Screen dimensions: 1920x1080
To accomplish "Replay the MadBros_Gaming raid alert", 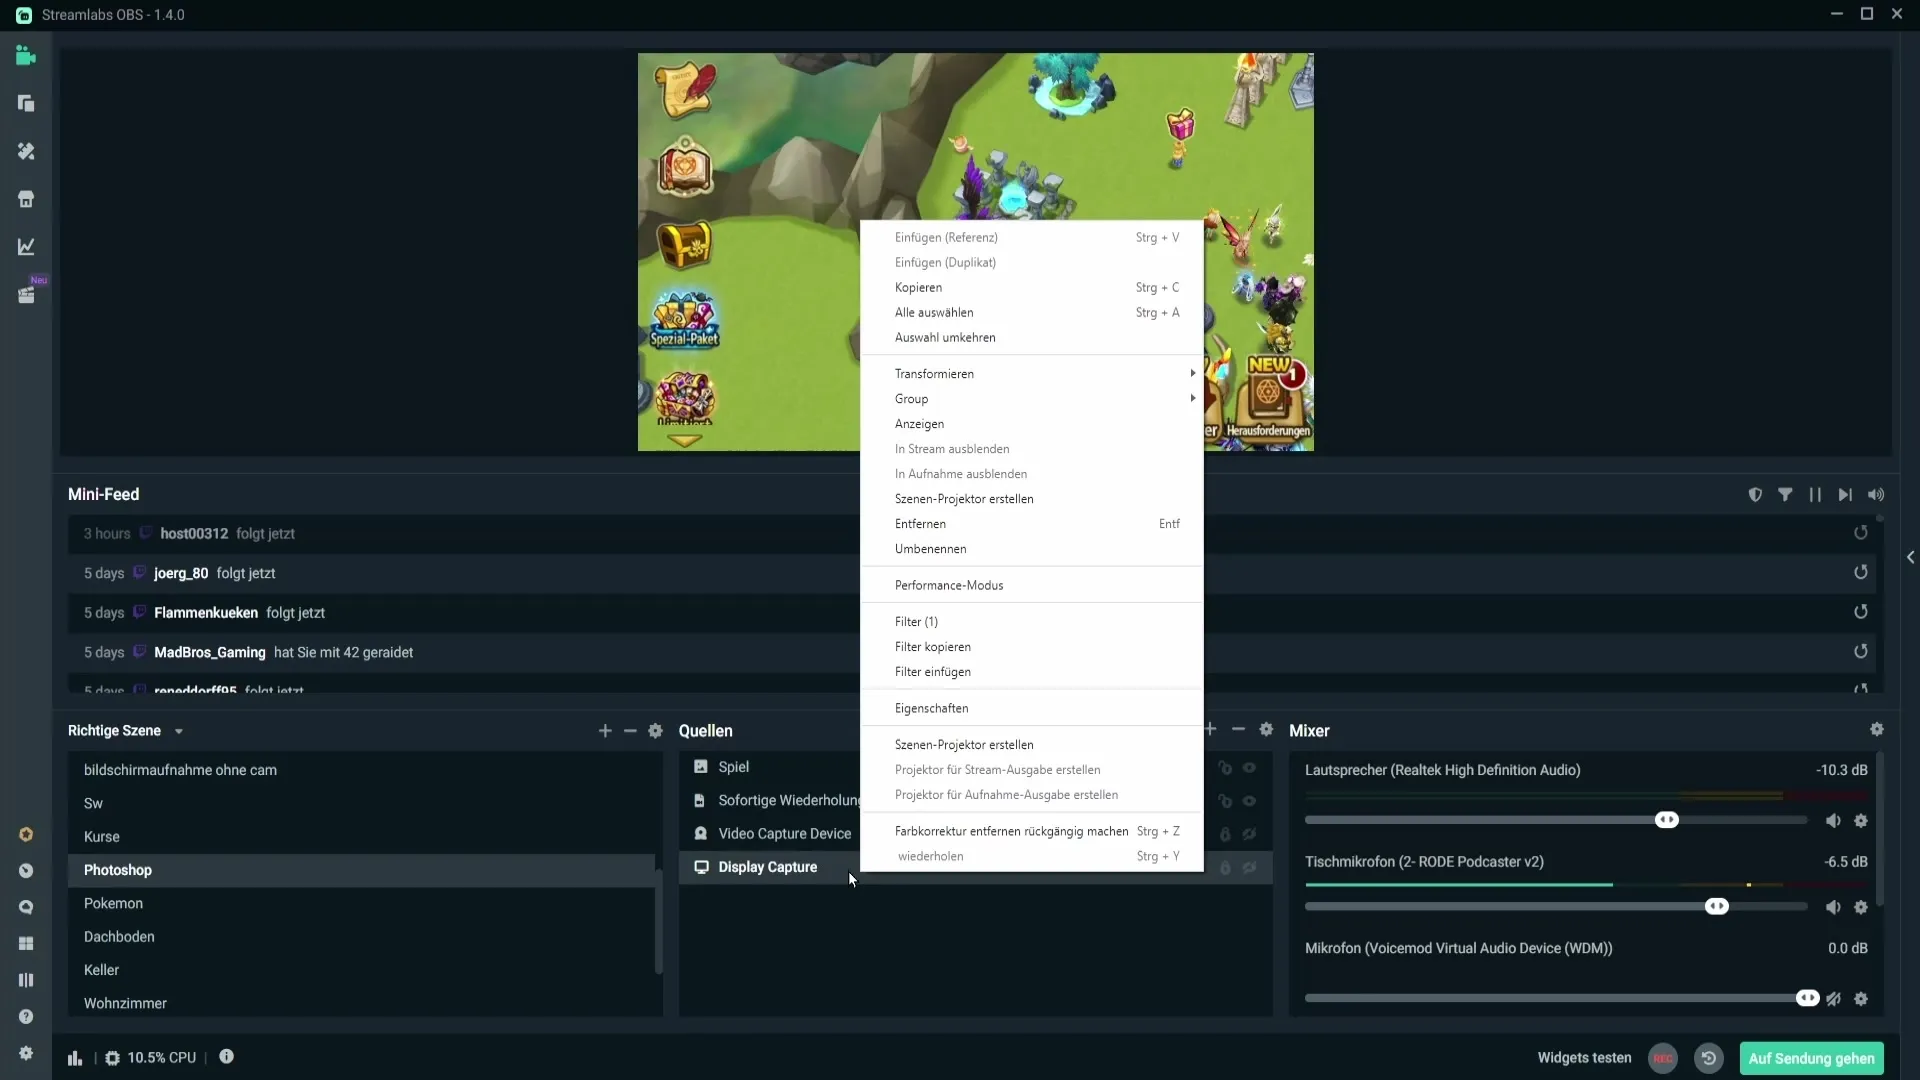I will pos(1861,652).
